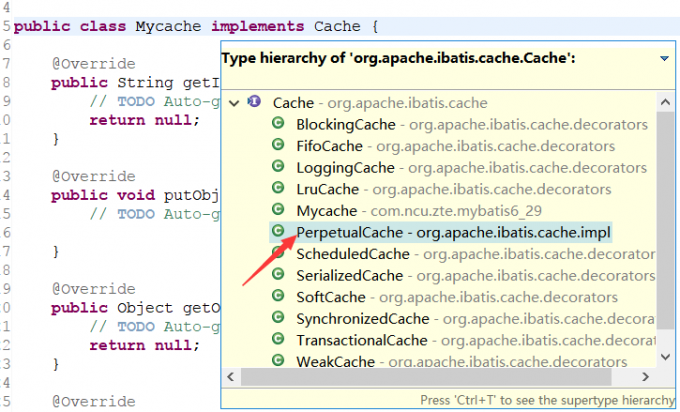680x412 pixels.
Task: Click the scroll left arrow in popup
Action: click(232, 378)
